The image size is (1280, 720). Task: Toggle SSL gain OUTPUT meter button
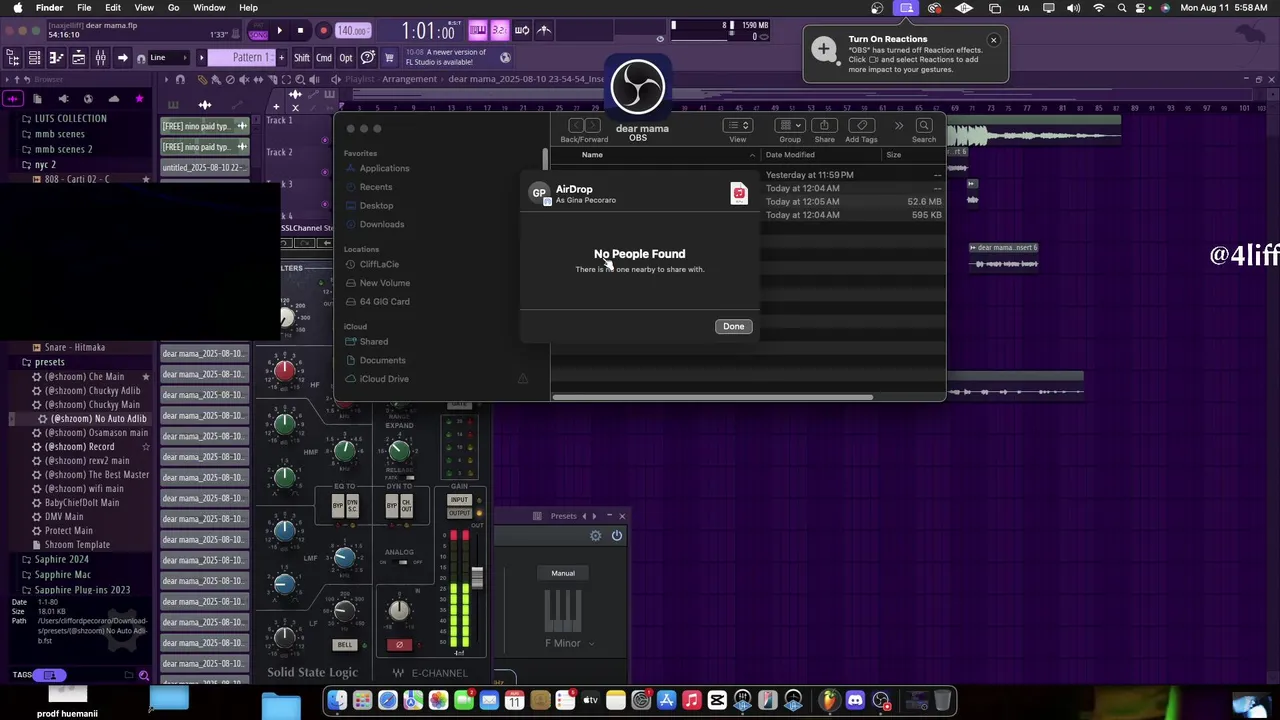(x=459, y=513)
